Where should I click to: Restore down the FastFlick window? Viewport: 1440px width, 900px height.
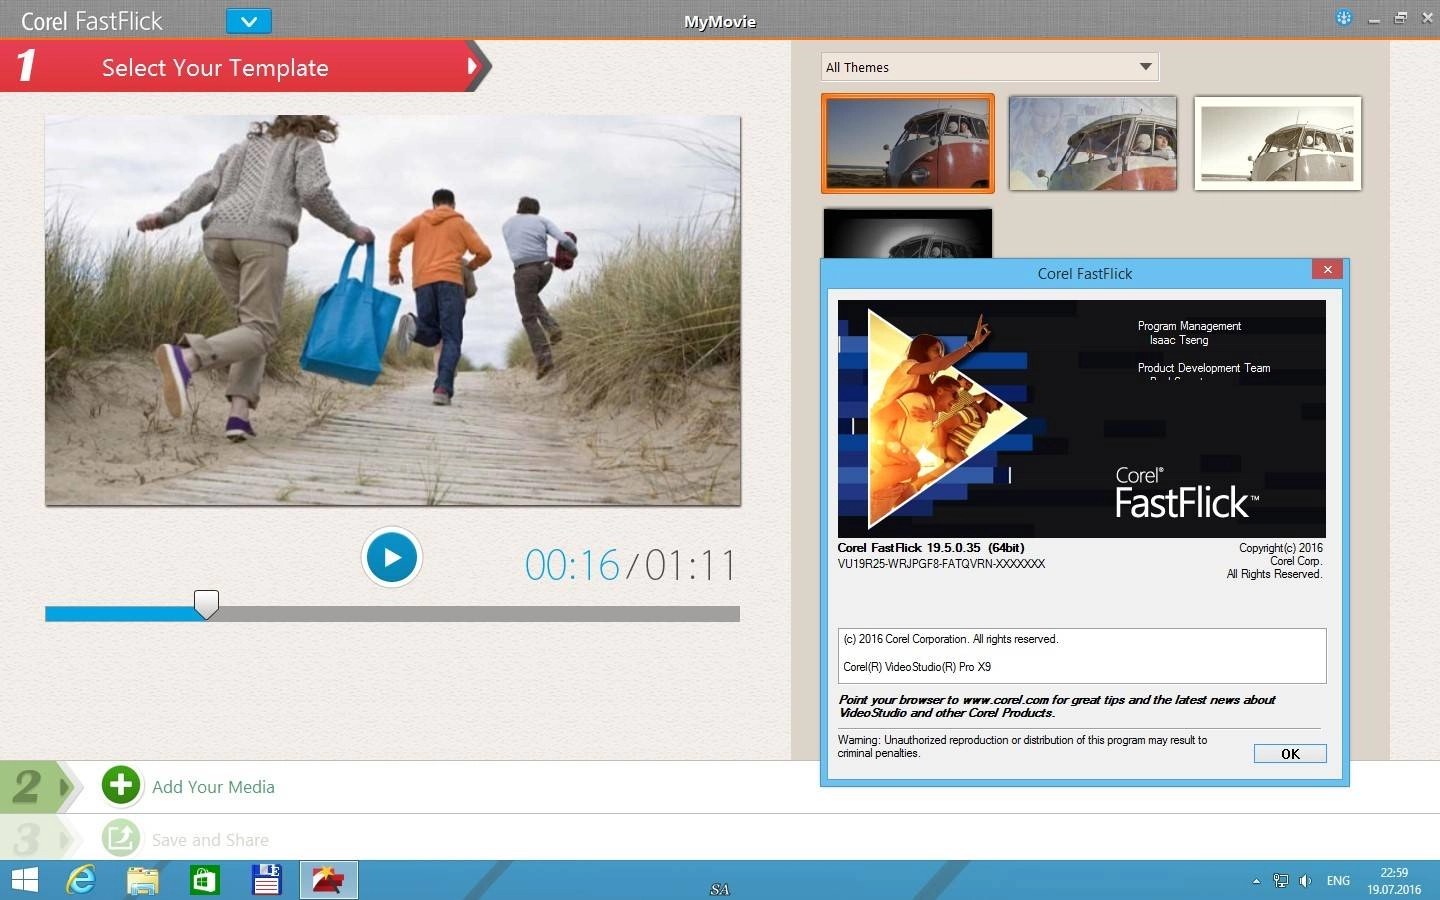pyautogui.click(x=1401, y=18)
